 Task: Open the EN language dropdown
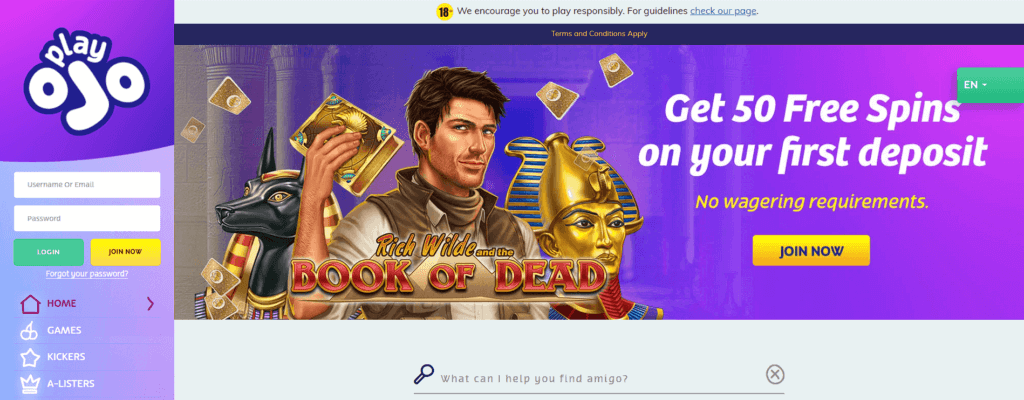tap(990, 85)
